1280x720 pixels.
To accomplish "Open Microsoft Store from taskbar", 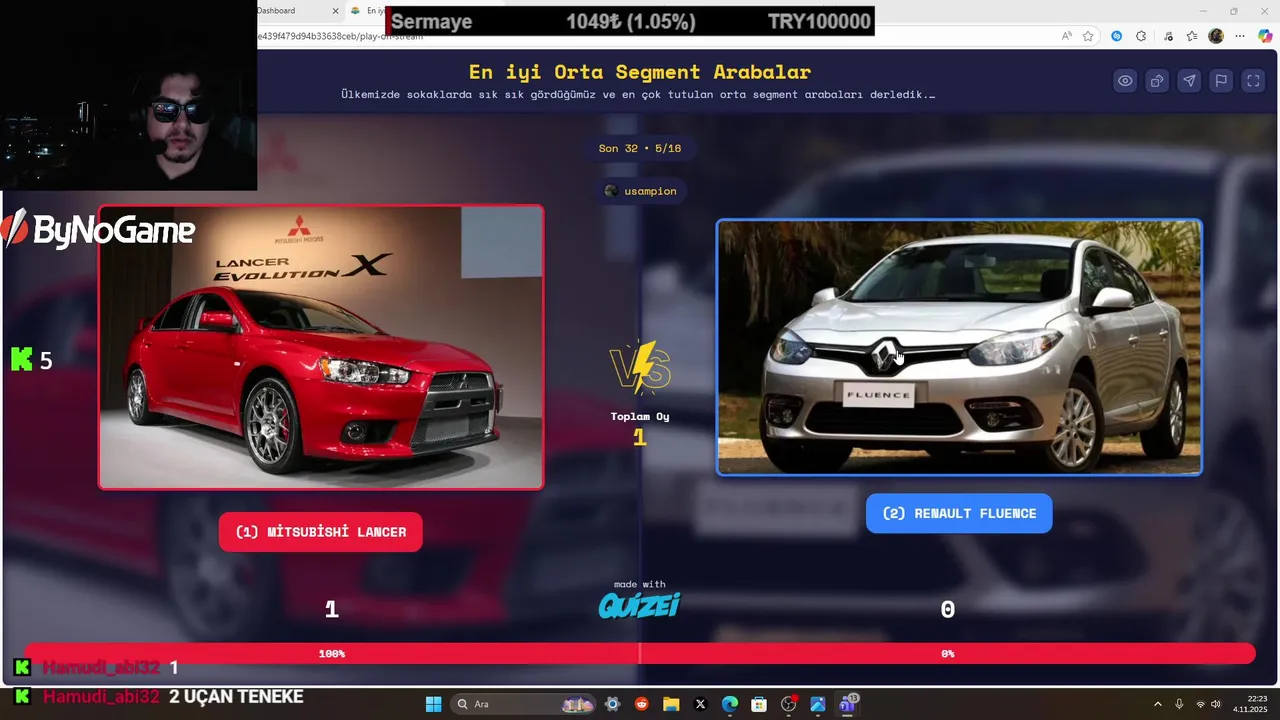I will point(759,704).
